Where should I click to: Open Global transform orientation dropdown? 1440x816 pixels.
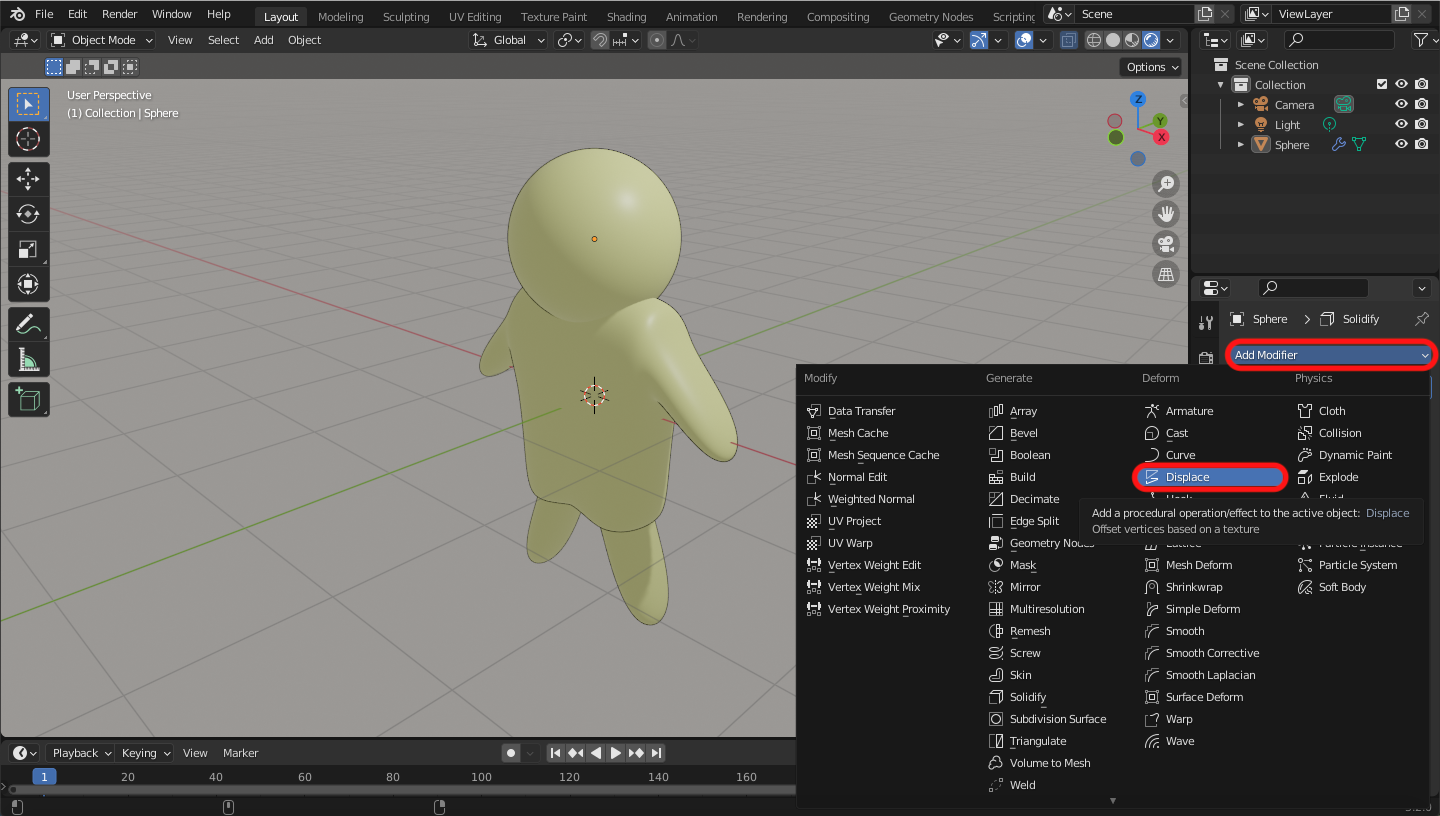pos(509,40)
